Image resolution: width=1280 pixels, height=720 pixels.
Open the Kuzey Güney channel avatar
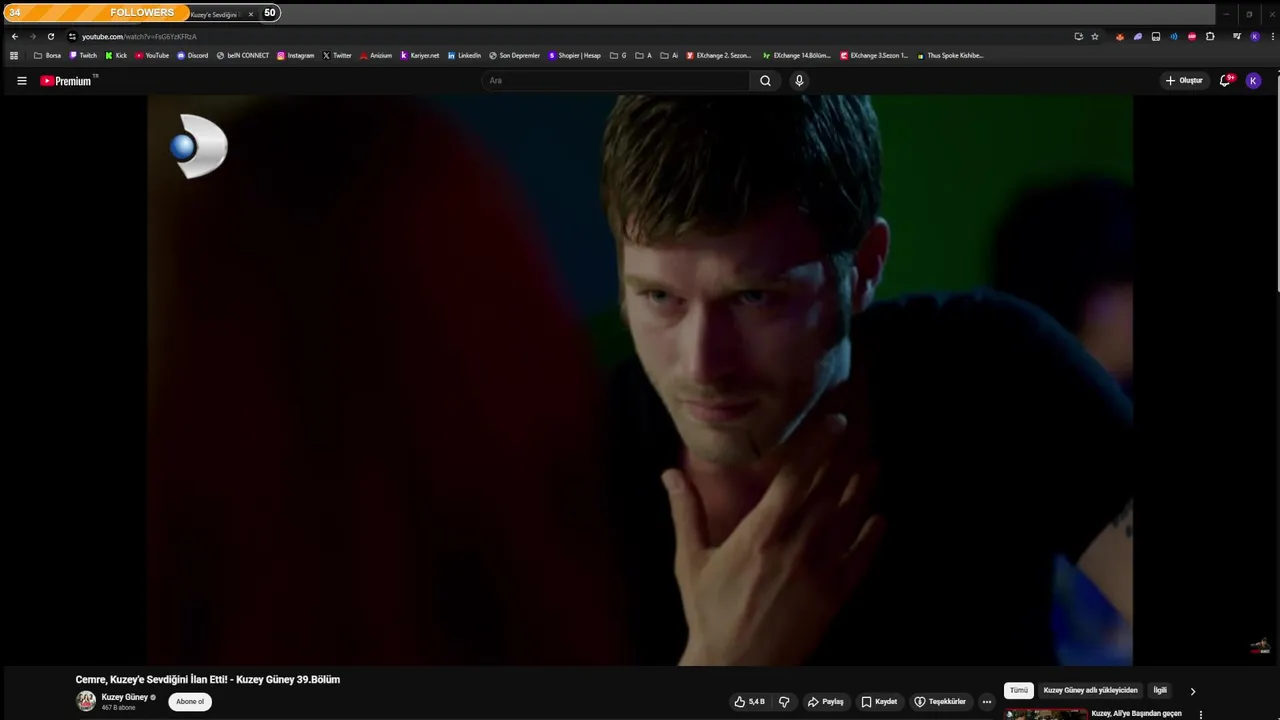(x=86, y=701)
